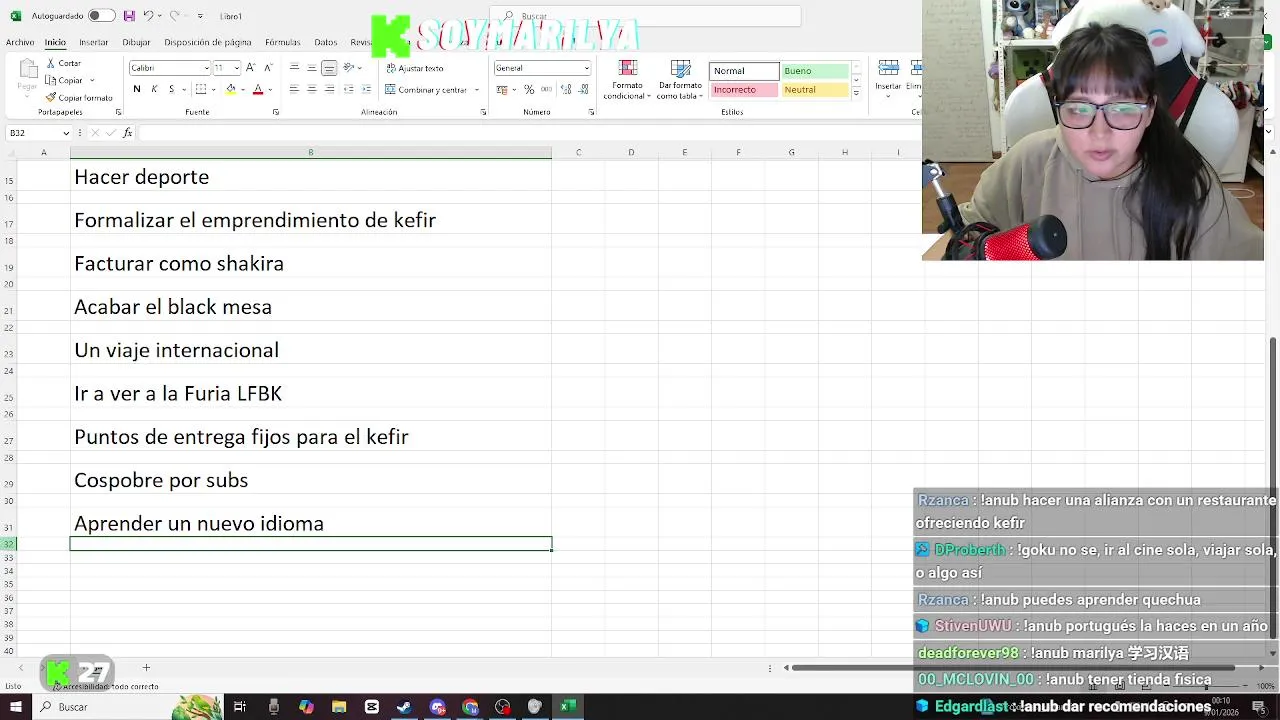This screenshot has height=720, width=1280.
Task: Apply percent style with % icon
Action: click(x=529, y=89)
